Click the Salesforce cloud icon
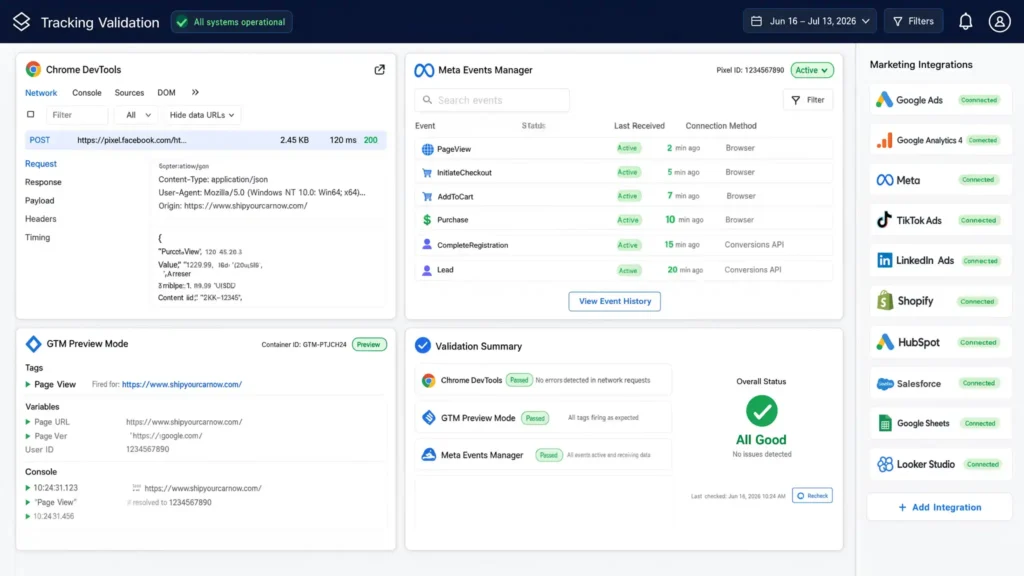Viewport: 1024px width, 576px height. 885,383
